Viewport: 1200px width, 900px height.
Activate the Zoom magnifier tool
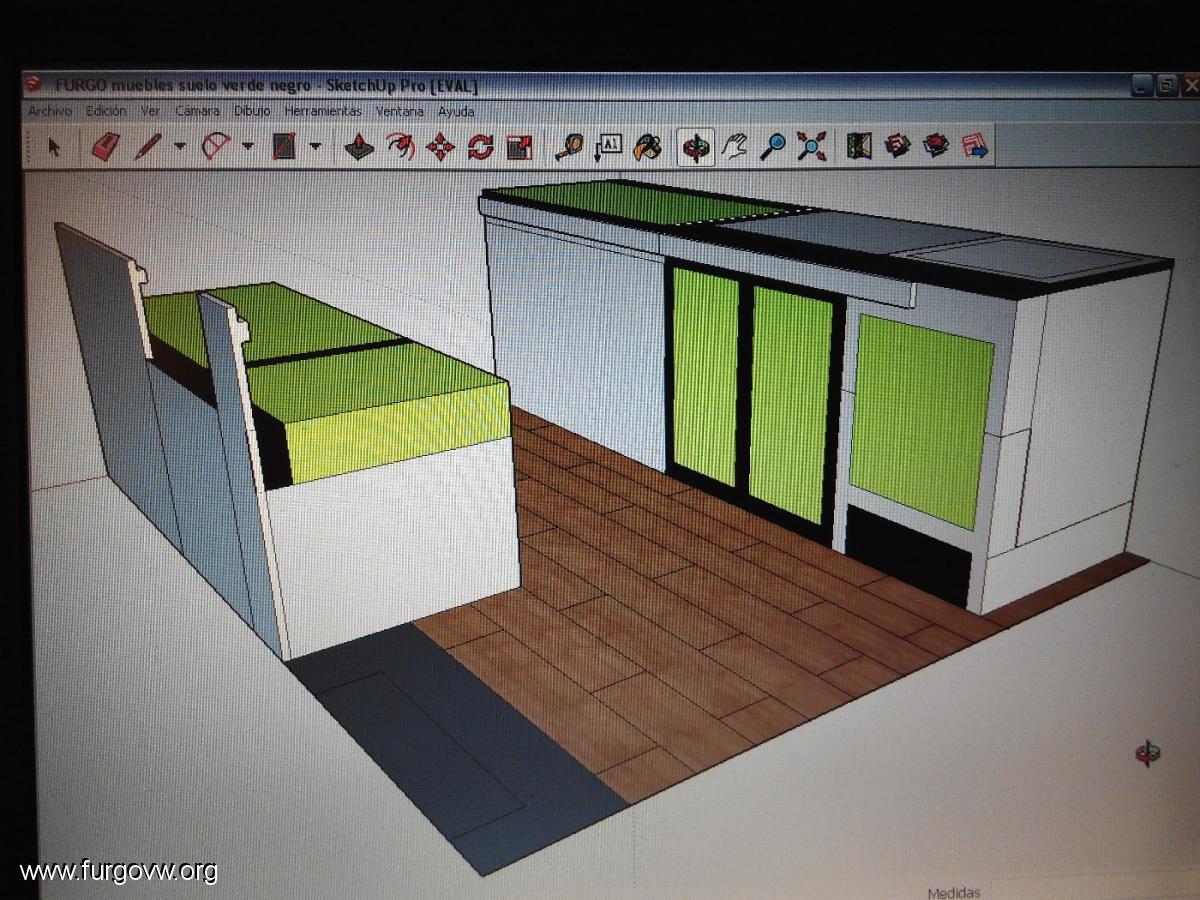tap(772, 147)
